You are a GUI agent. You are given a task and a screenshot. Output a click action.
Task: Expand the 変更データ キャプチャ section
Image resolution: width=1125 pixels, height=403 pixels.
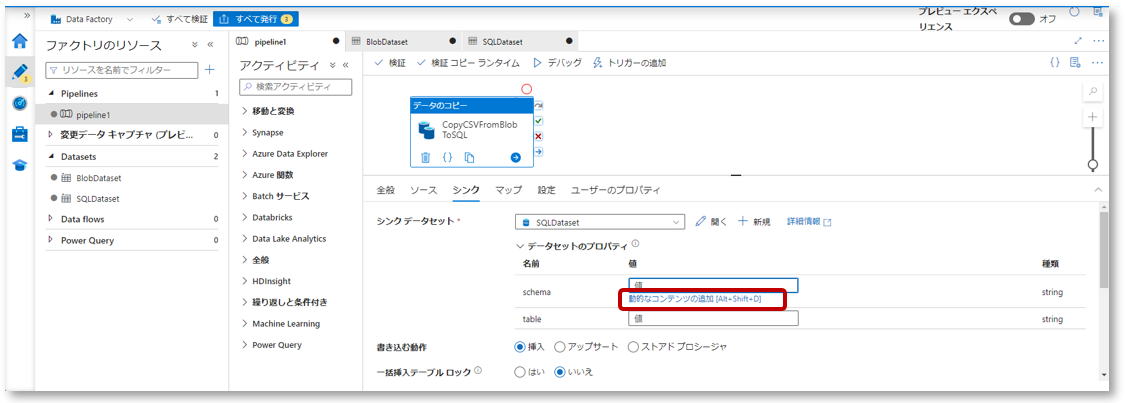click(x=51, y=135)
